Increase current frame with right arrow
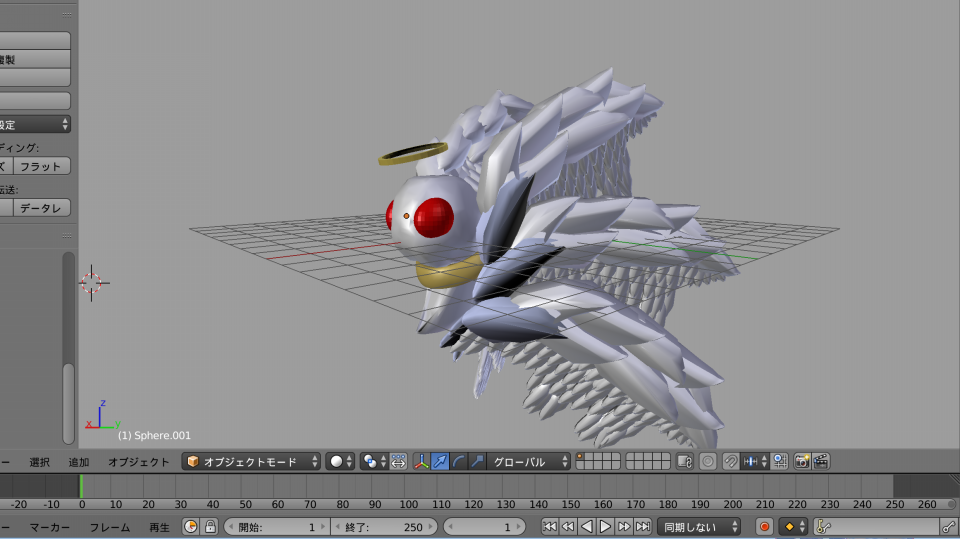This screenshot has width=960, height=539. point(519,527)
